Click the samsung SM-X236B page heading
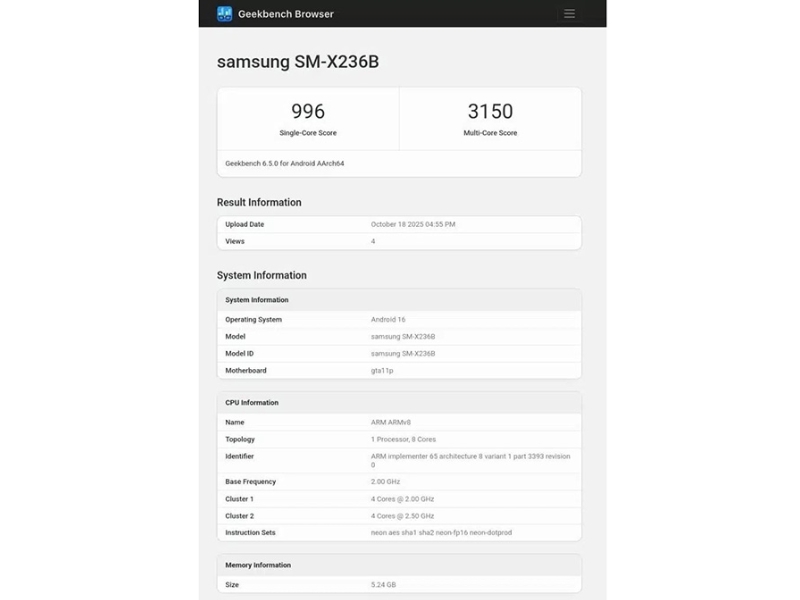Screen dimensions: 800x600 click(x=298, y=62)
